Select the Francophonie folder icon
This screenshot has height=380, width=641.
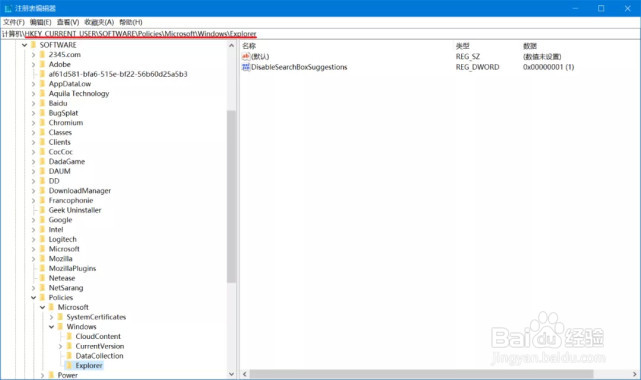click(x=43, y=200)
